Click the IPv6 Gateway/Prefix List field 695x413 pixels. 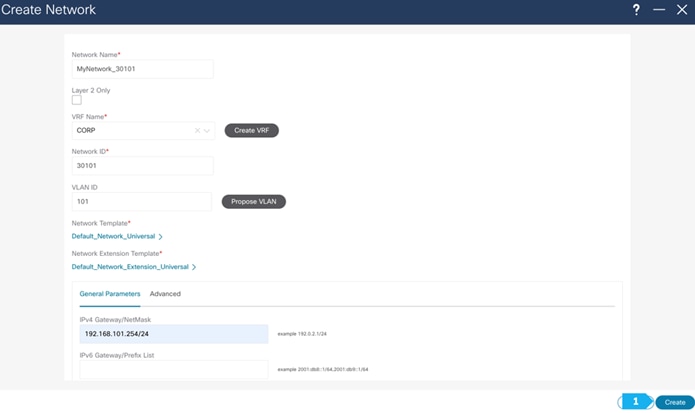[174, 369]
